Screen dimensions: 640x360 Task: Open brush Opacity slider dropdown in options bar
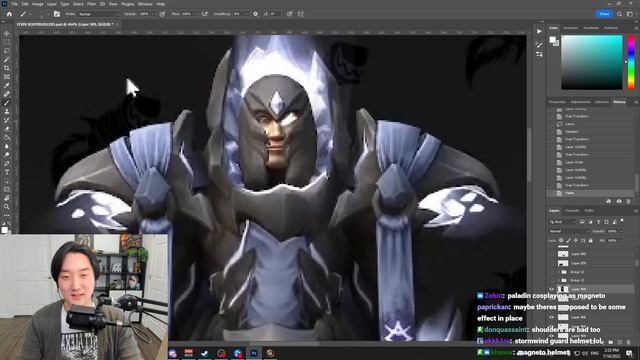coord(153,14)
